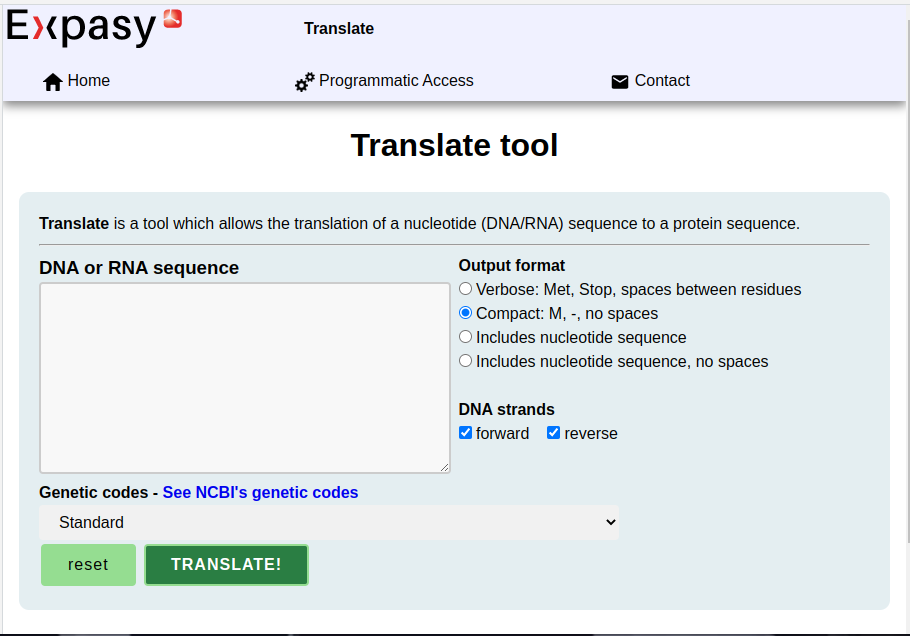This screenshot has width=910, height=636.
Task: Click the Programmatic Access gears icon
Action: (305, 82)
